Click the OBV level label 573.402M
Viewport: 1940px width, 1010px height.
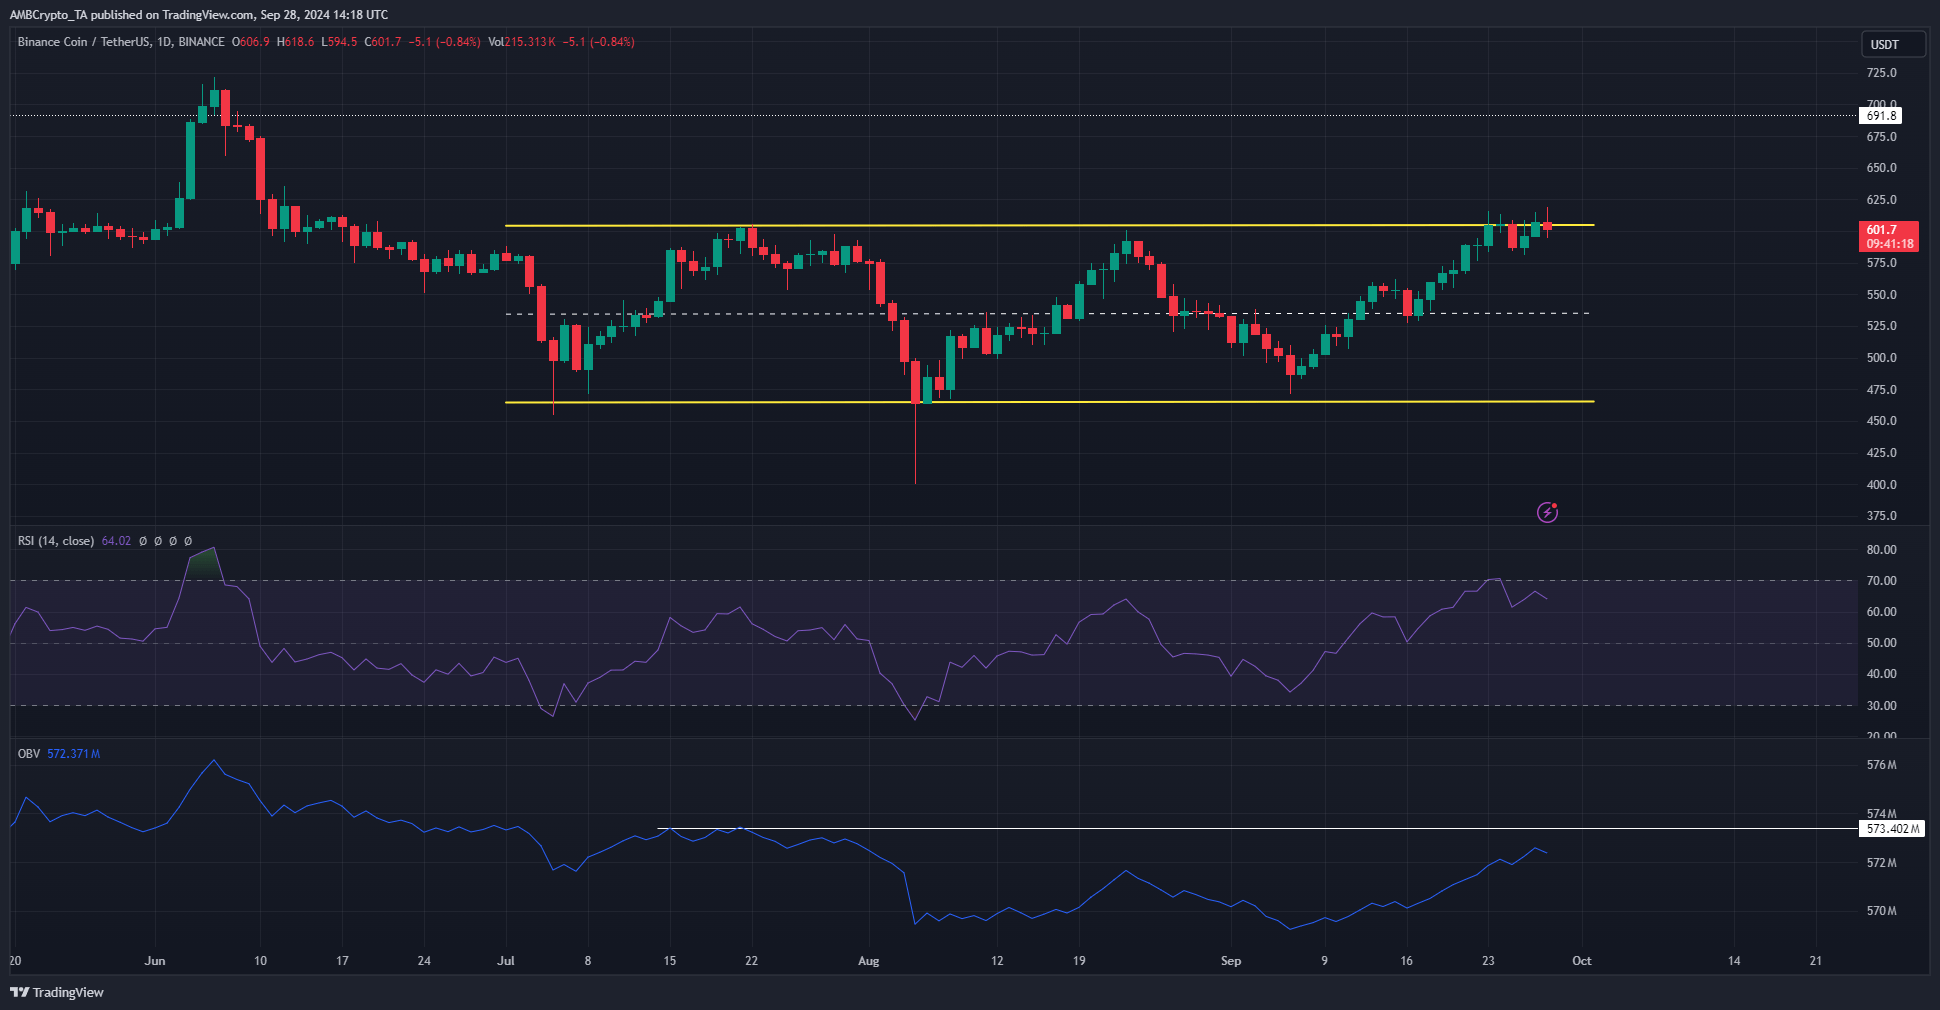[x=1892, y=829]
